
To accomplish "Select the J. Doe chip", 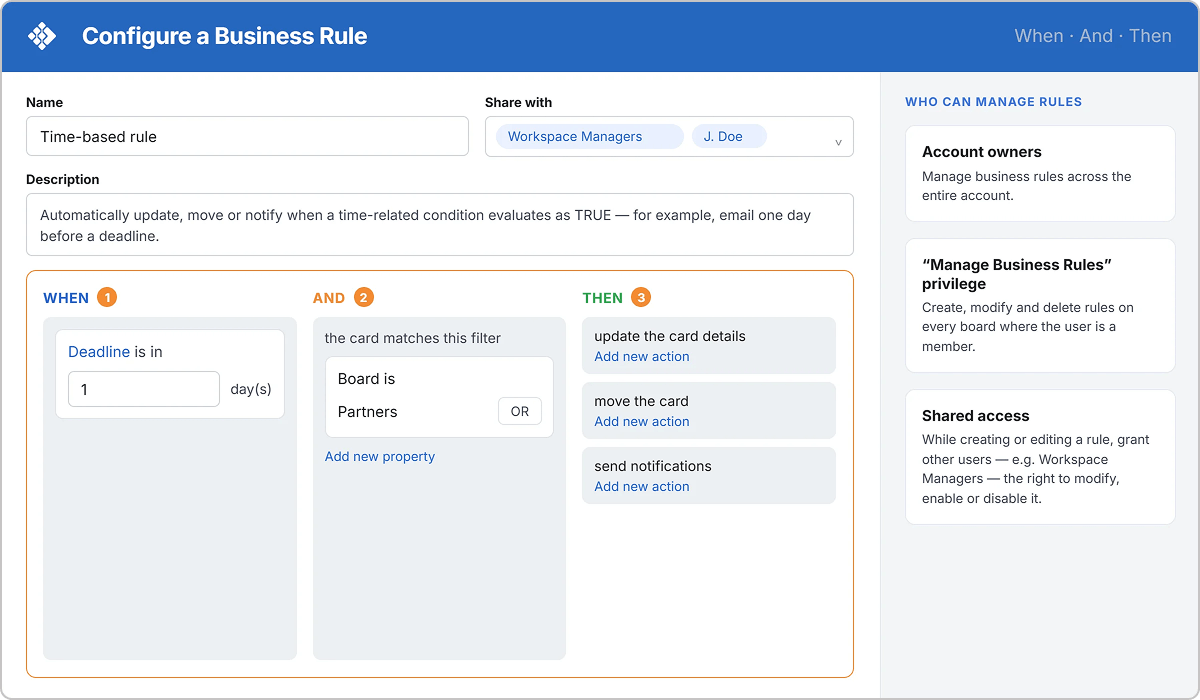I will click(x=729, y=136).
